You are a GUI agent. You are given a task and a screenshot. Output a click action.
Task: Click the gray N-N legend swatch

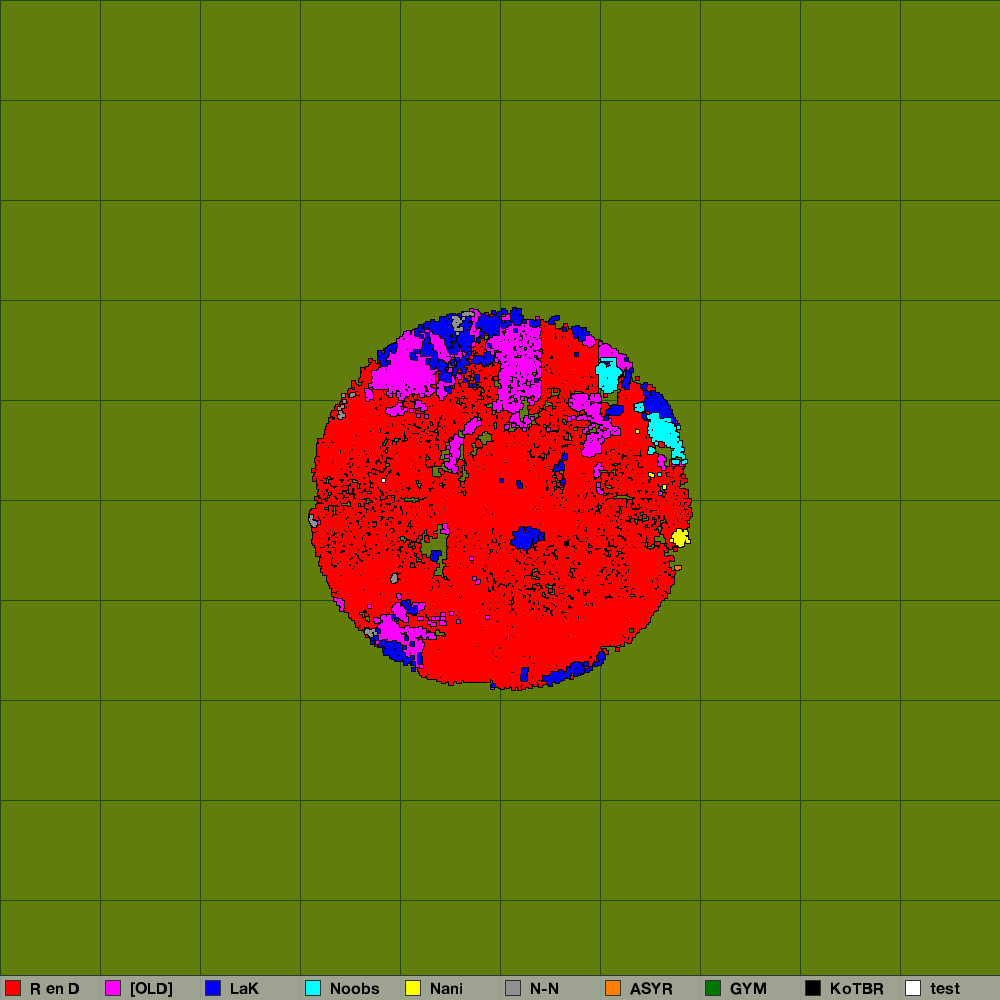point(513,988)
